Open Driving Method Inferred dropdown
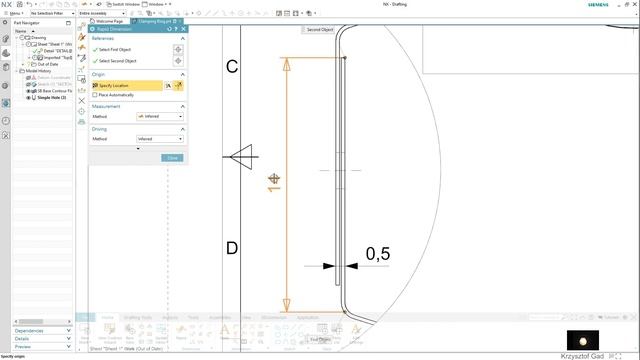640x360 pixels. [160, 139]
